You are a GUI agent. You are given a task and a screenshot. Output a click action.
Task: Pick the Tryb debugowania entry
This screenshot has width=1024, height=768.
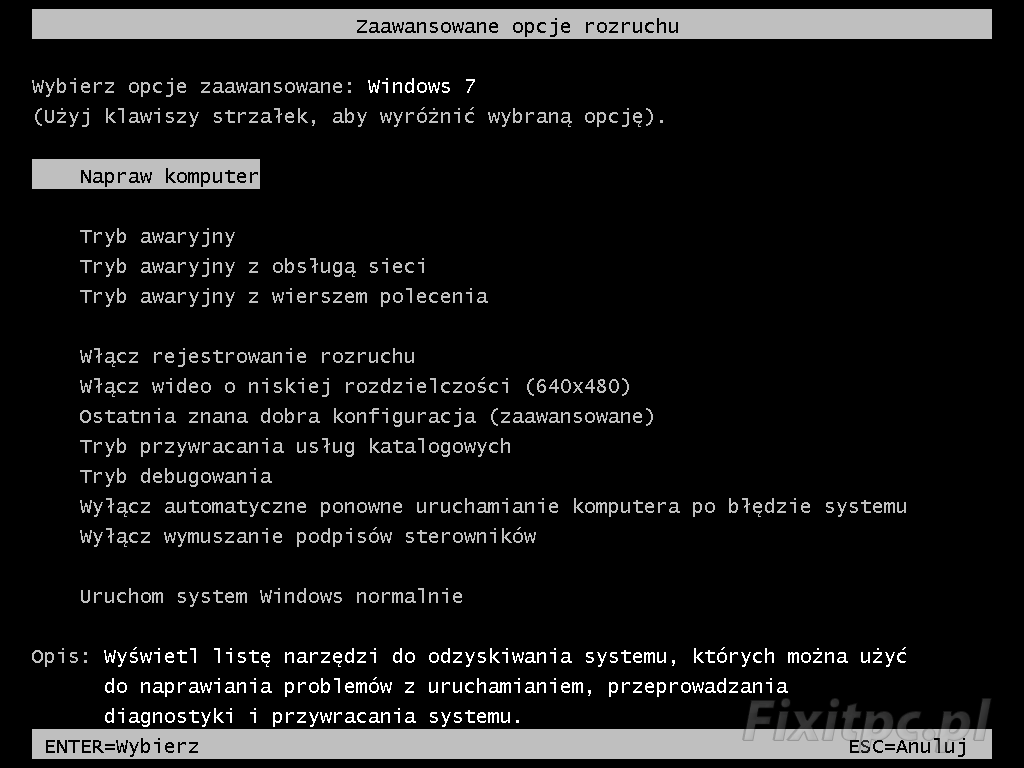coord(176,477)
